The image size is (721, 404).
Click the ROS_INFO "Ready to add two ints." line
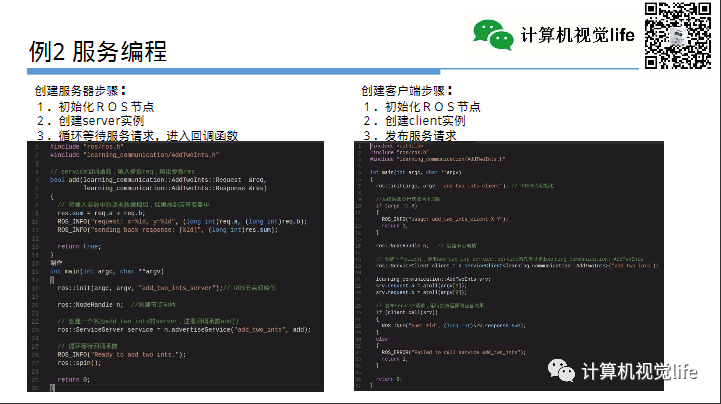(122, 355)
